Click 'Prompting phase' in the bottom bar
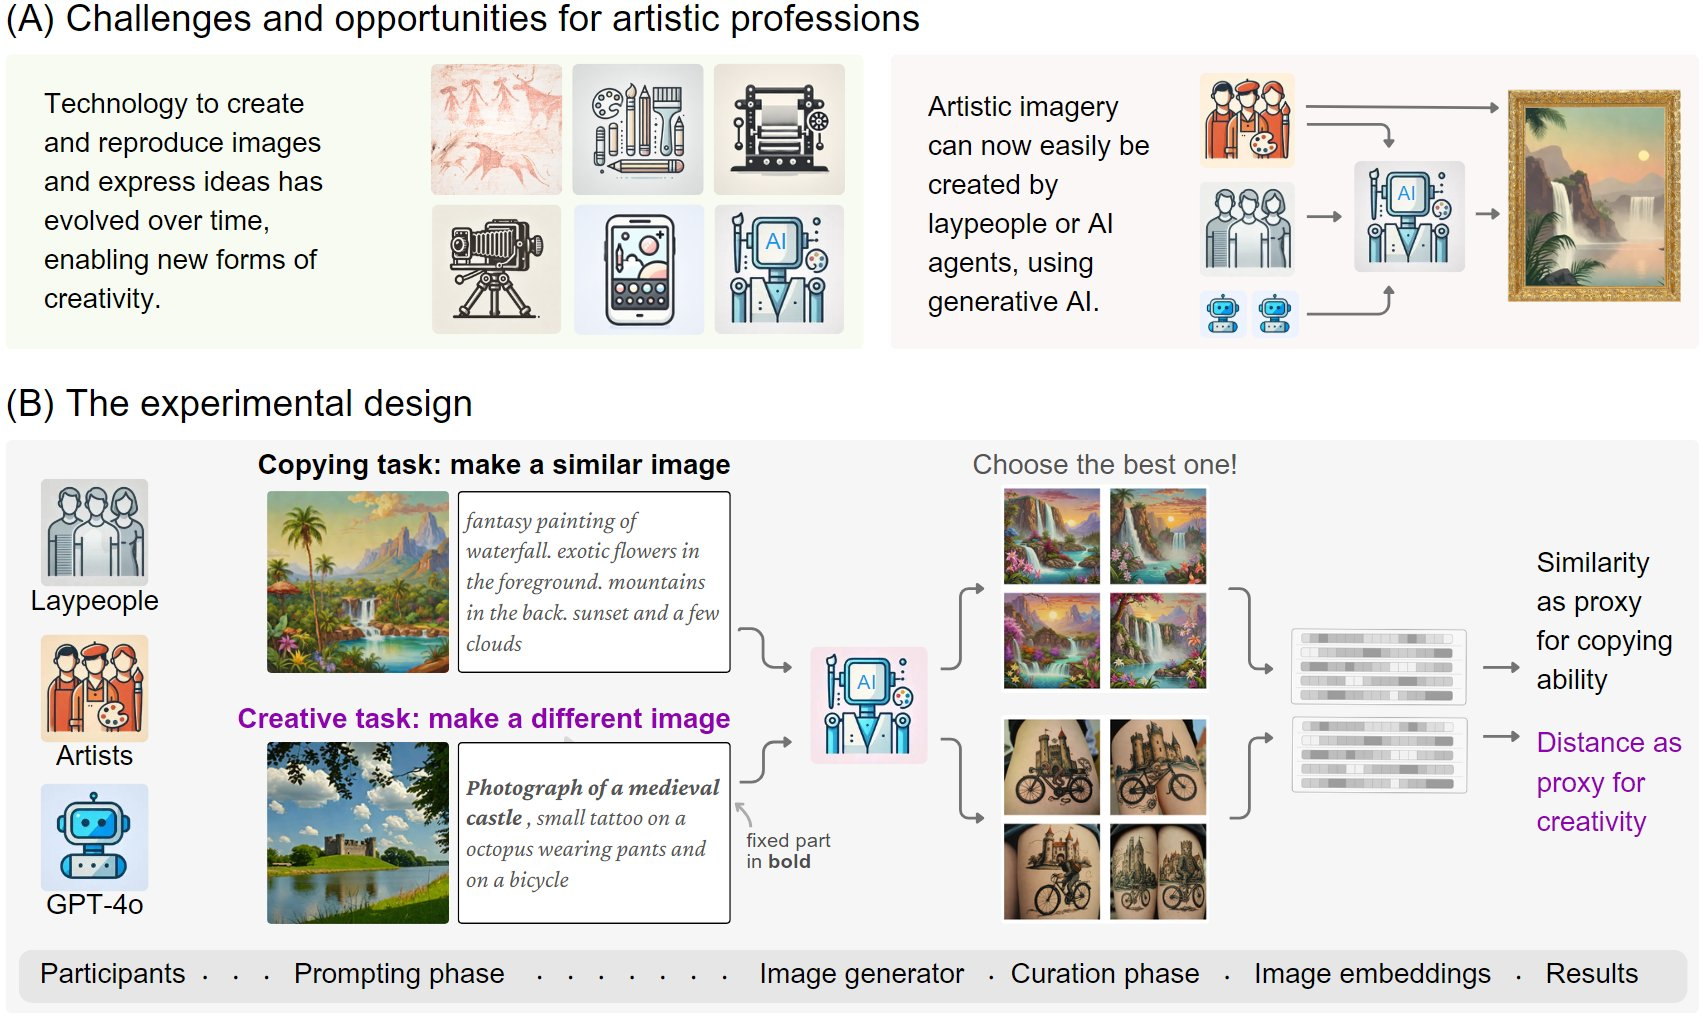The height and width of the screenshot is (1016, 1703). (399, 974)
